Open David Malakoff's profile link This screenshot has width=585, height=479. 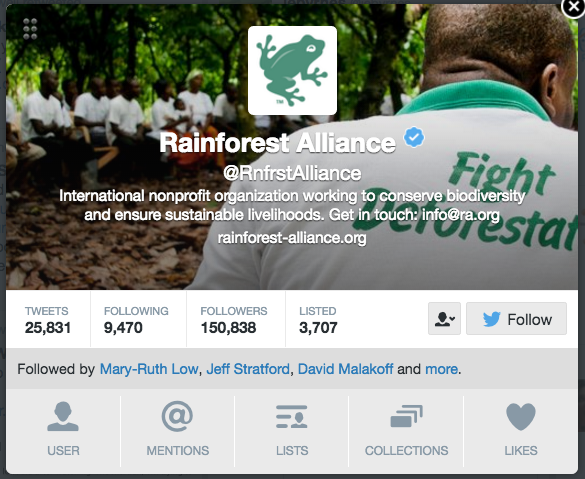pos(345,369)
